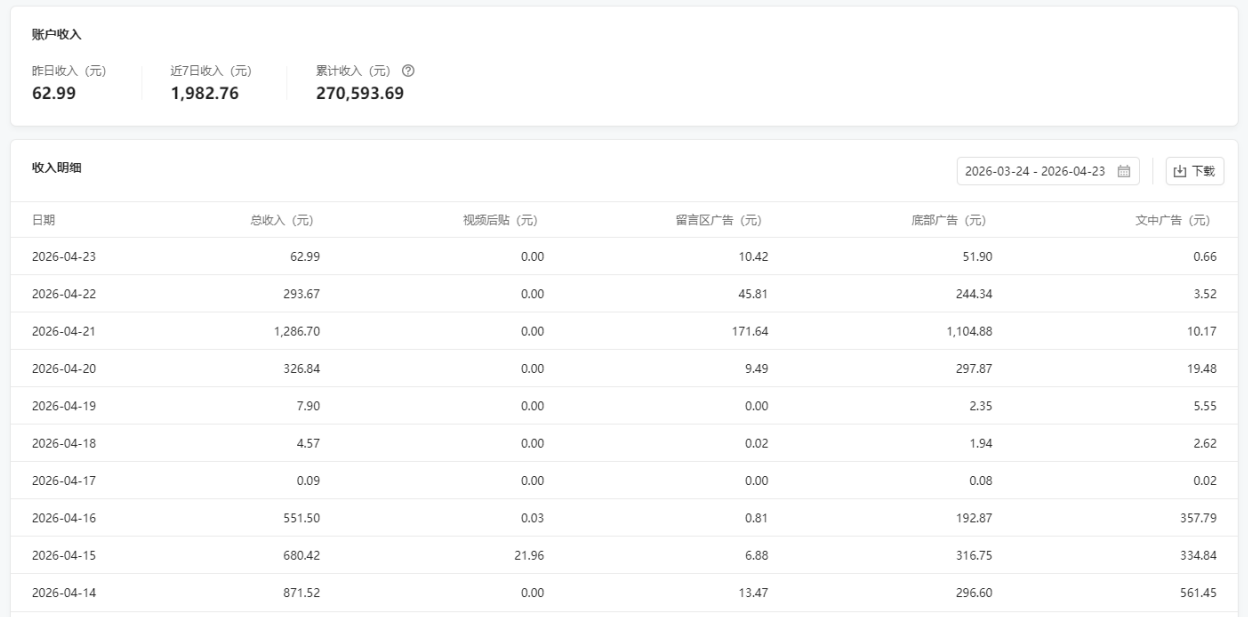
Task: Click the 近7日收入 value 1,982.76
Action: 205,94
